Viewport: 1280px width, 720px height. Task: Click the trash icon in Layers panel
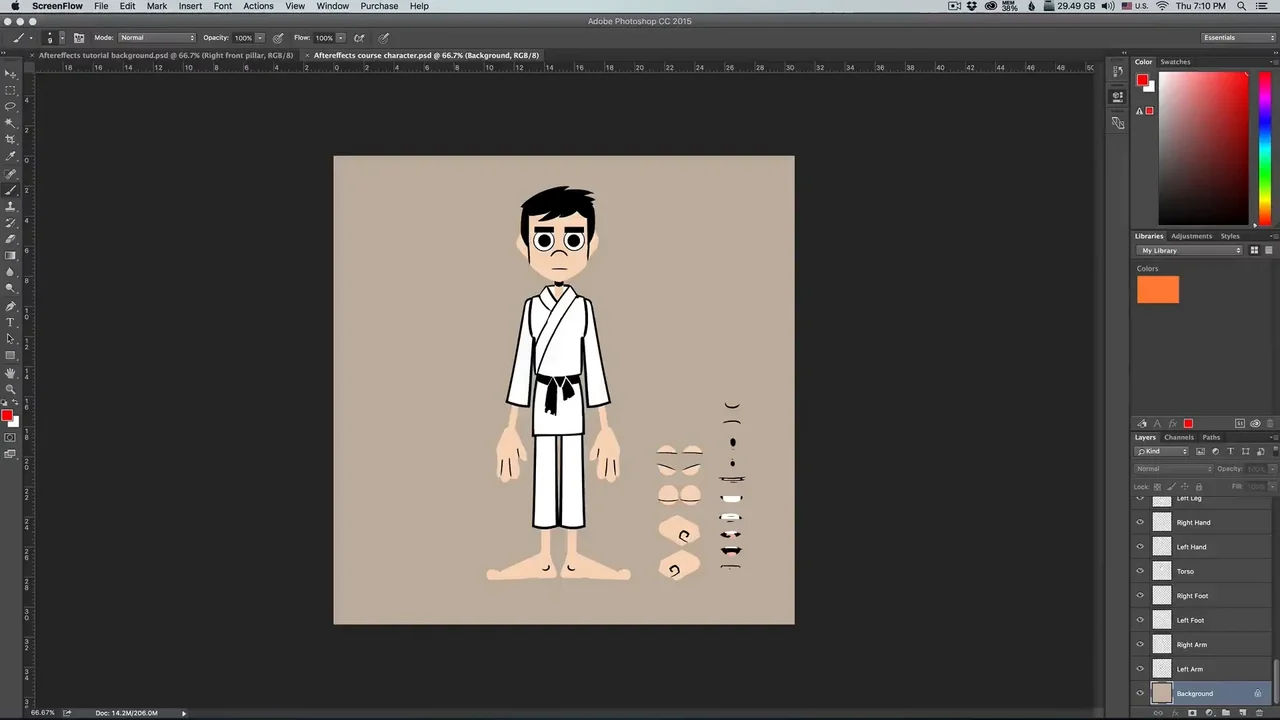click(1258, 713)
